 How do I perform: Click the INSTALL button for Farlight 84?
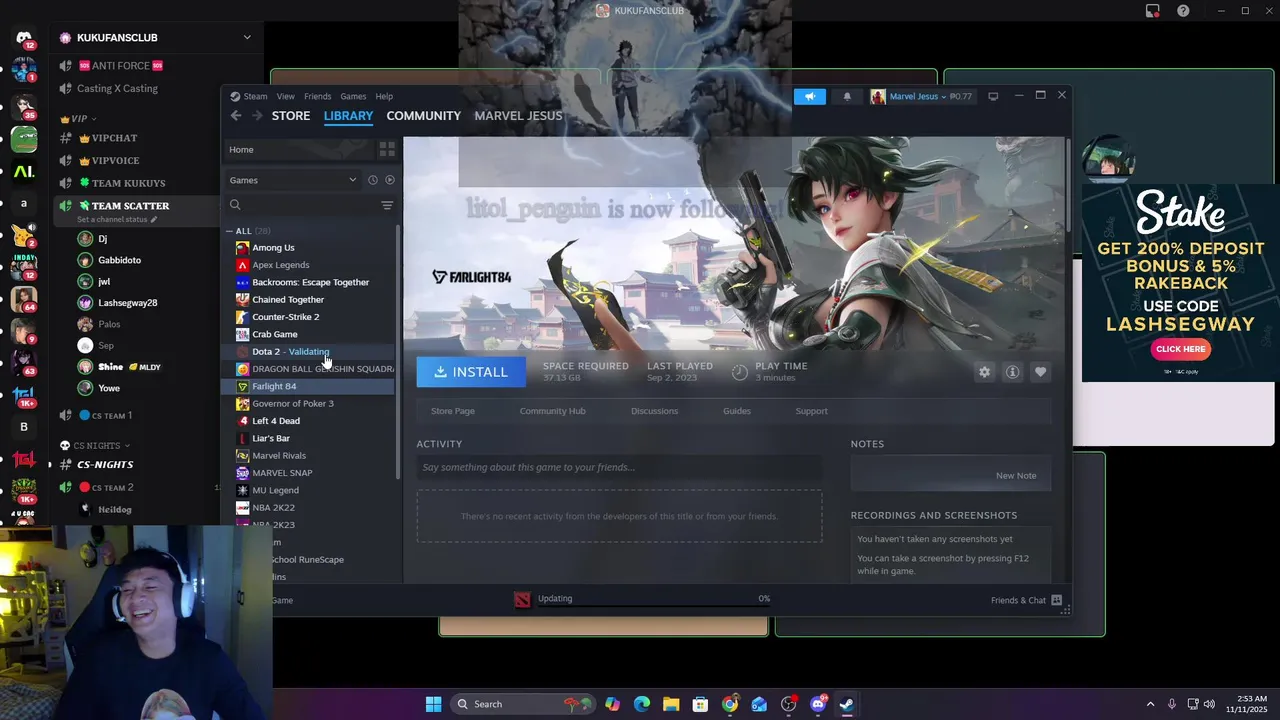[471, 372]
